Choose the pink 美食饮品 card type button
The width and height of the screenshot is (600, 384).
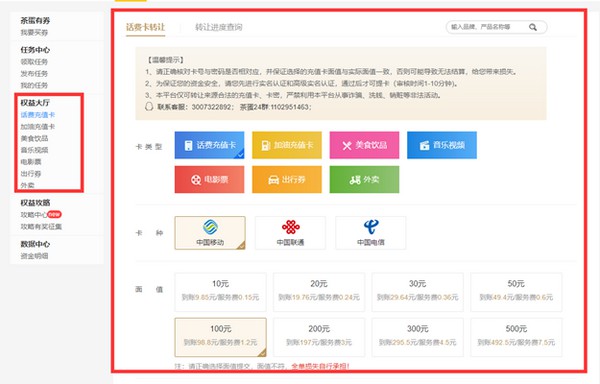364,145
